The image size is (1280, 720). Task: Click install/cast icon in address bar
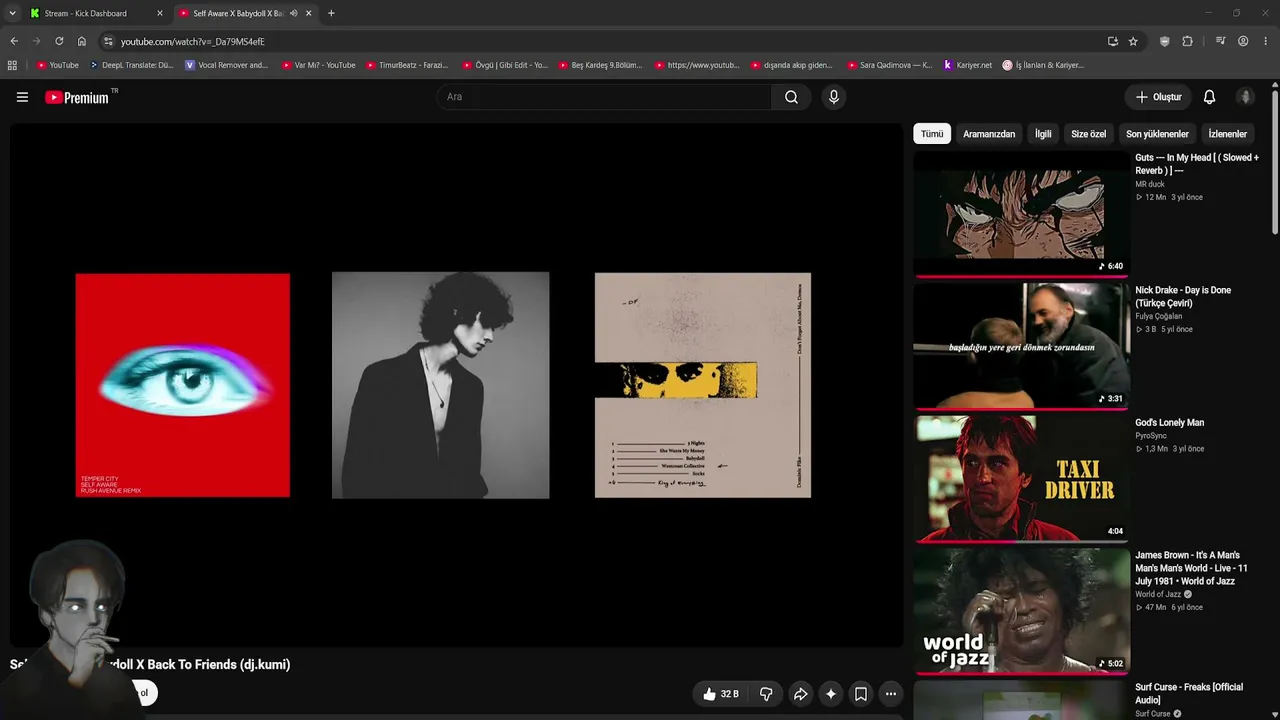click(x=1112, y=41)
